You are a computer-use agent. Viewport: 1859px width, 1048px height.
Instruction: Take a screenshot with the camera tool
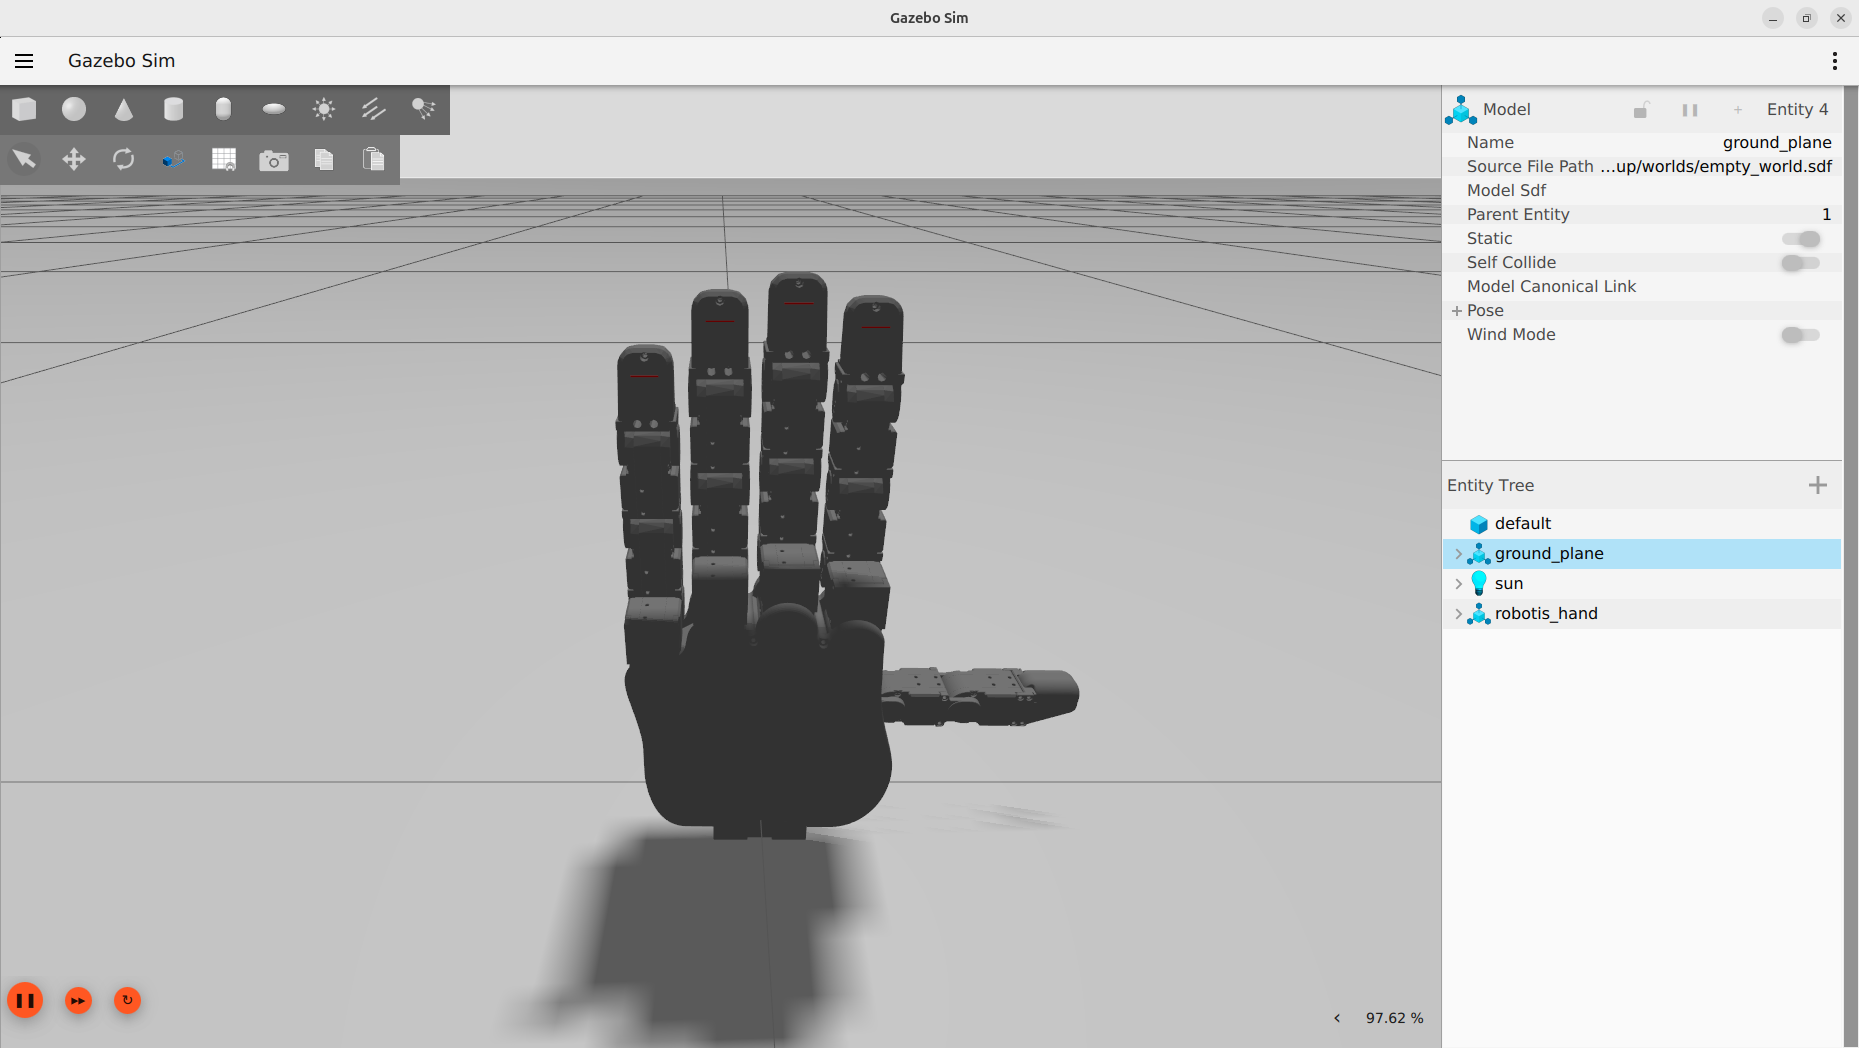pyautogui.click(x=273, y=159)
